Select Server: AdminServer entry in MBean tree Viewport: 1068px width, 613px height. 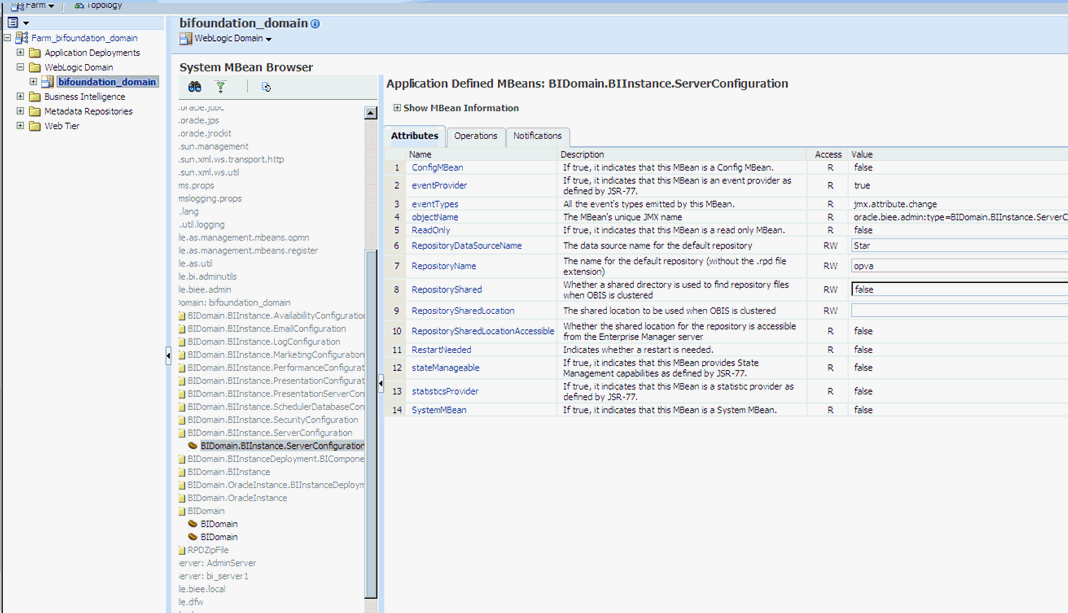pos(218,563)
